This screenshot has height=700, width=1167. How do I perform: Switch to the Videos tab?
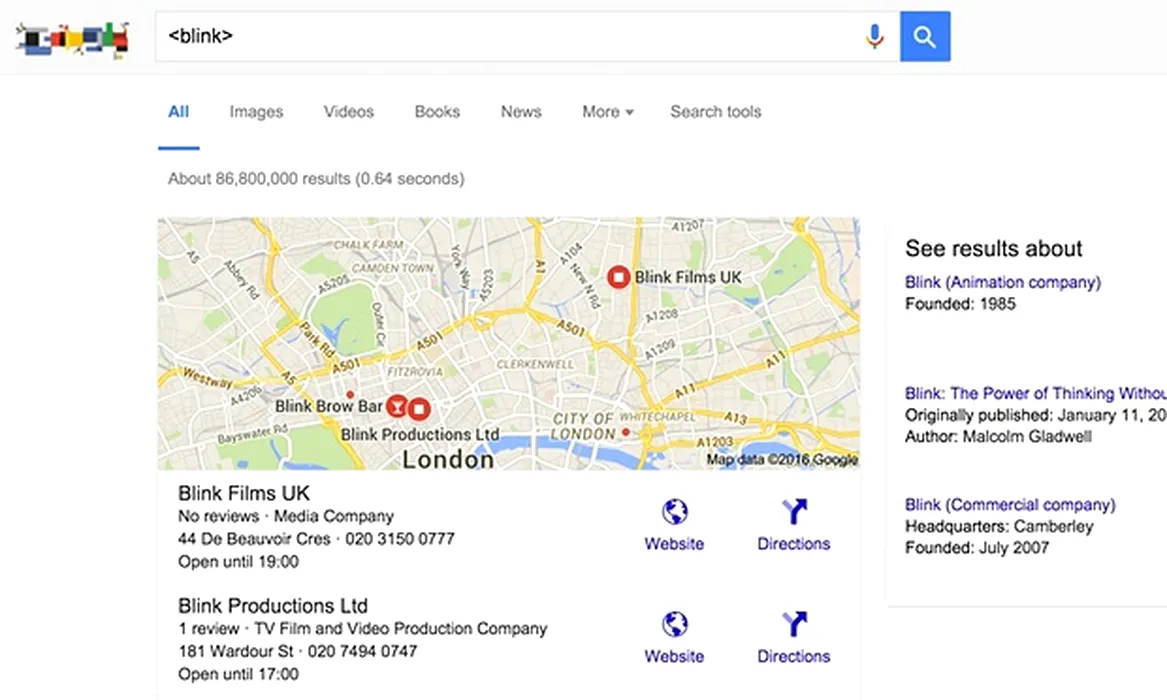(x=348, y=112)
